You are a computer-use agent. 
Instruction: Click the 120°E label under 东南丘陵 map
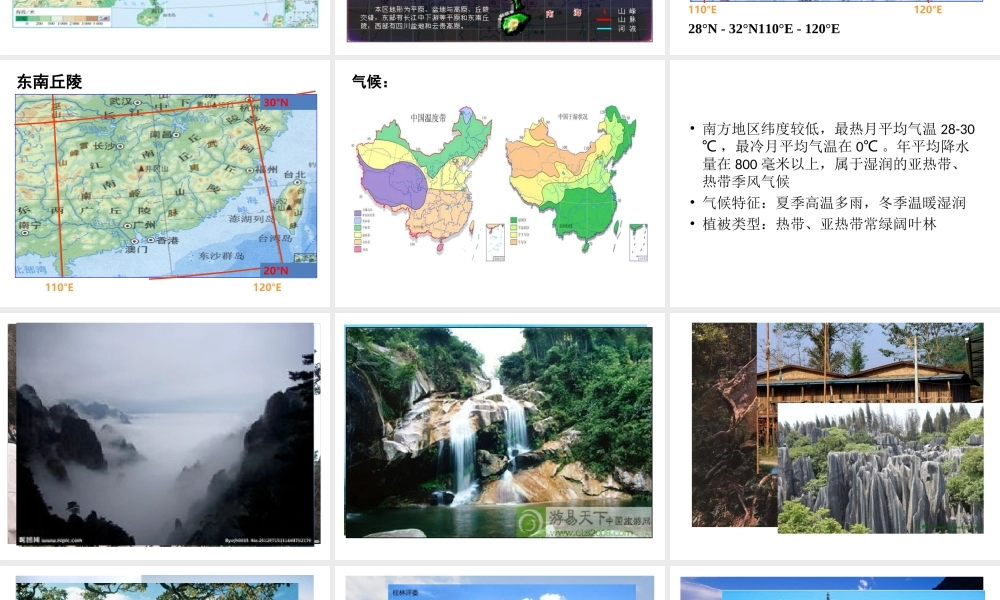click(x=267, y=288)
